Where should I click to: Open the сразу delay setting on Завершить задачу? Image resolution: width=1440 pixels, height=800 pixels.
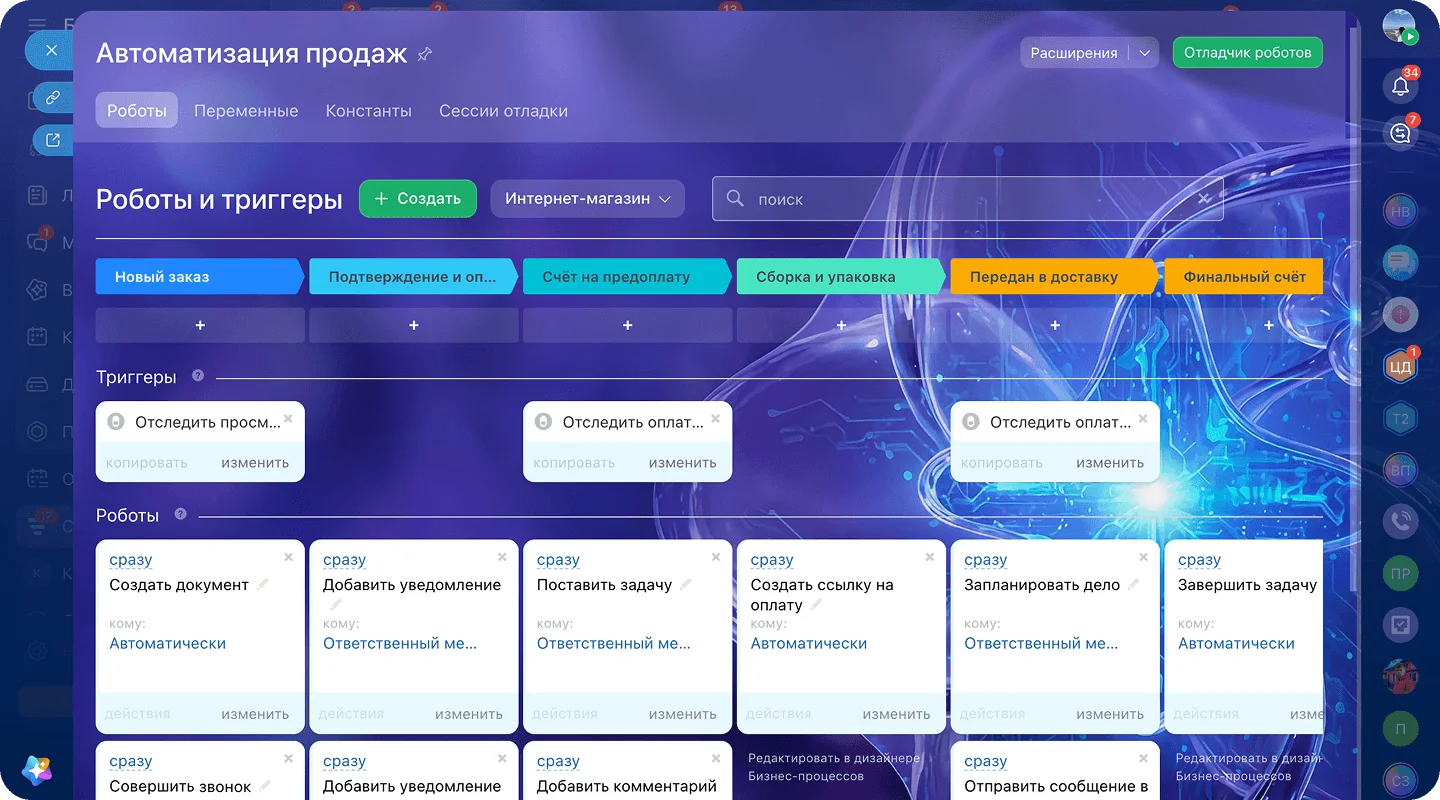1200,560
